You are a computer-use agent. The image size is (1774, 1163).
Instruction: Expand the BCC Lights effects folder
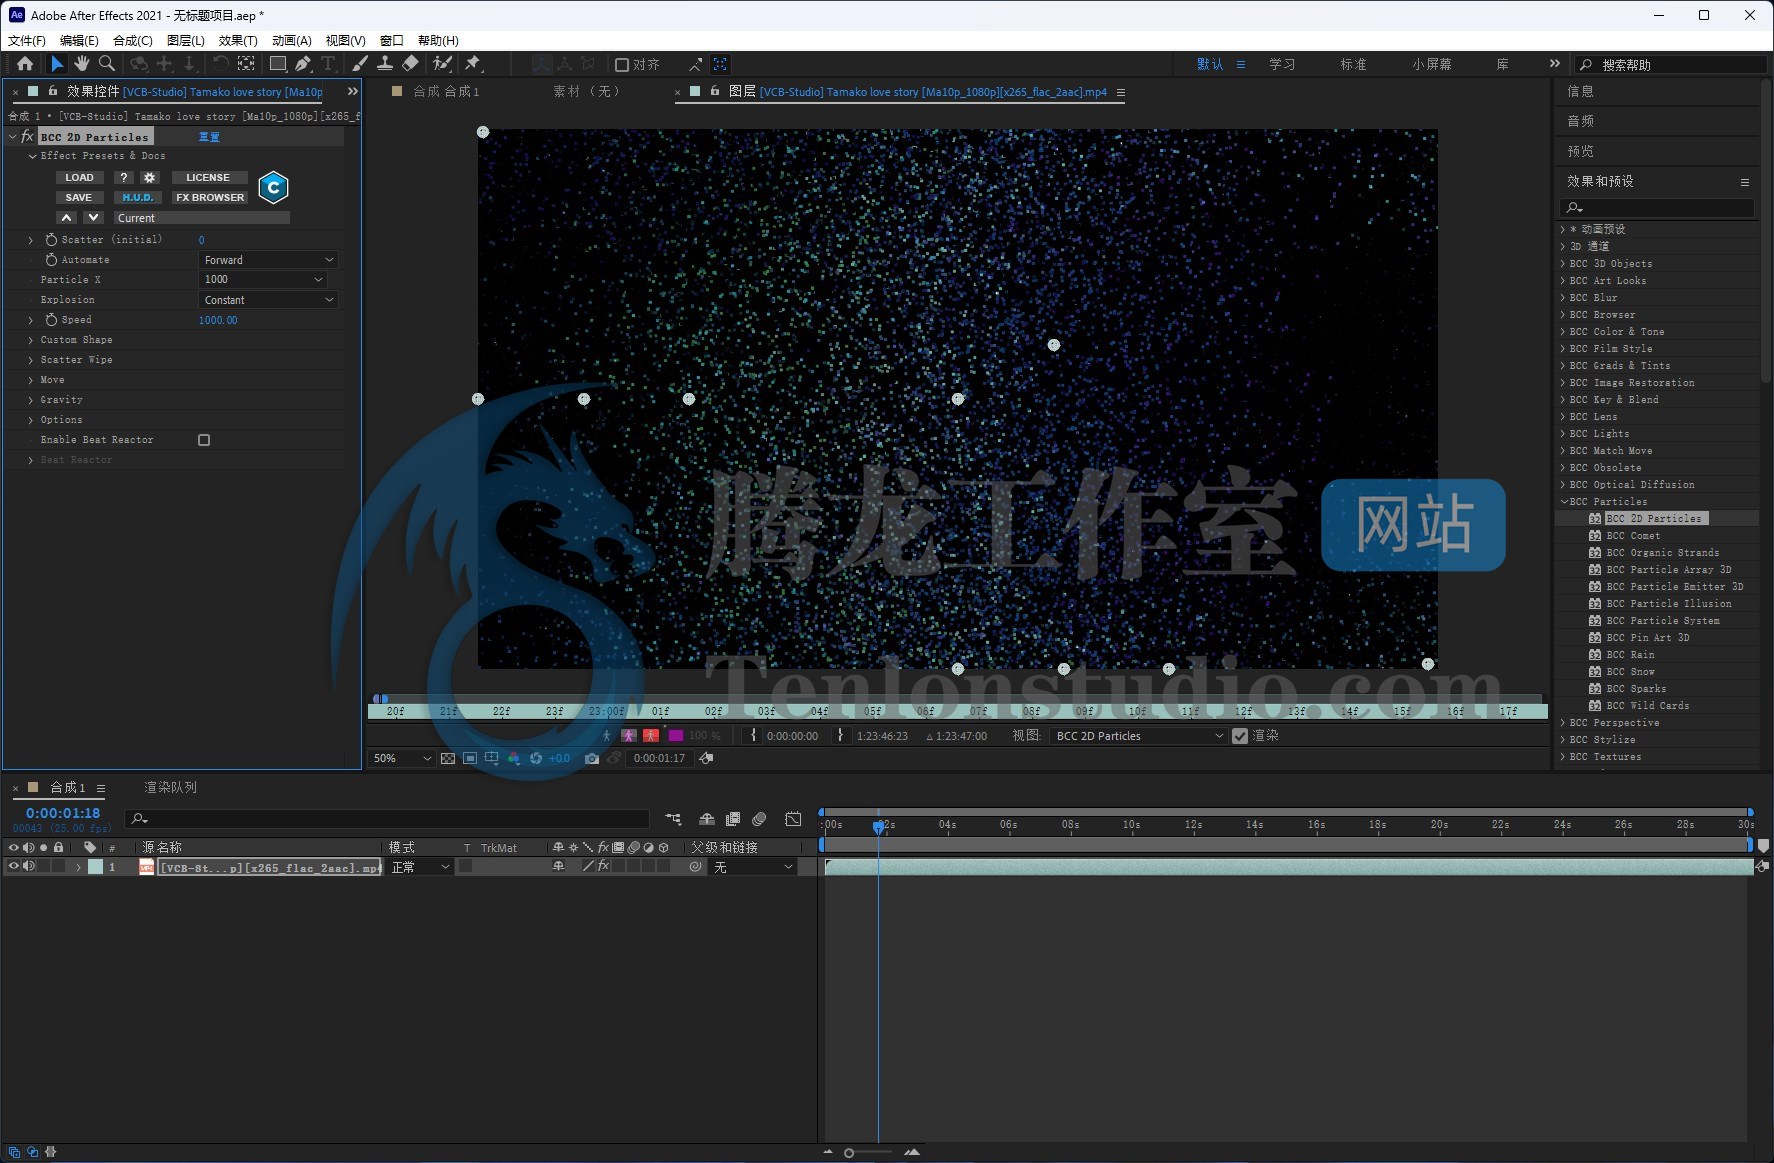click(x=1563, y=434)
